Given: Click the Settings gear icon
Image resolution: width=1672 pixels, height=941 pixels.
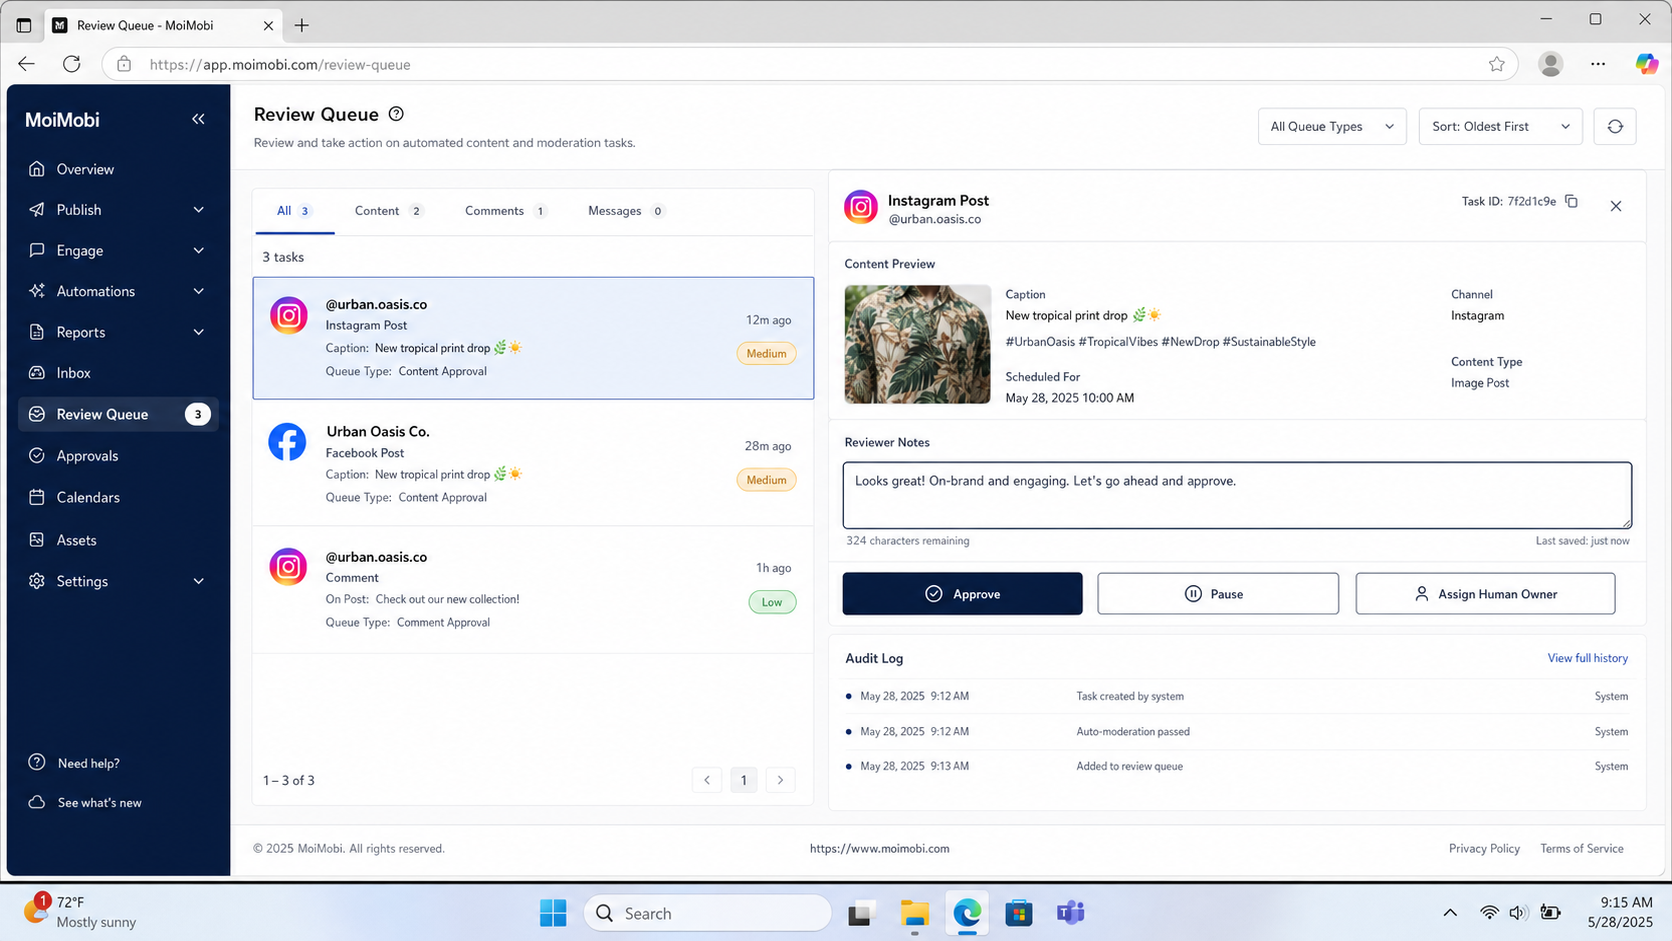Looking at the screenshot, I should [x=37, y=581].
